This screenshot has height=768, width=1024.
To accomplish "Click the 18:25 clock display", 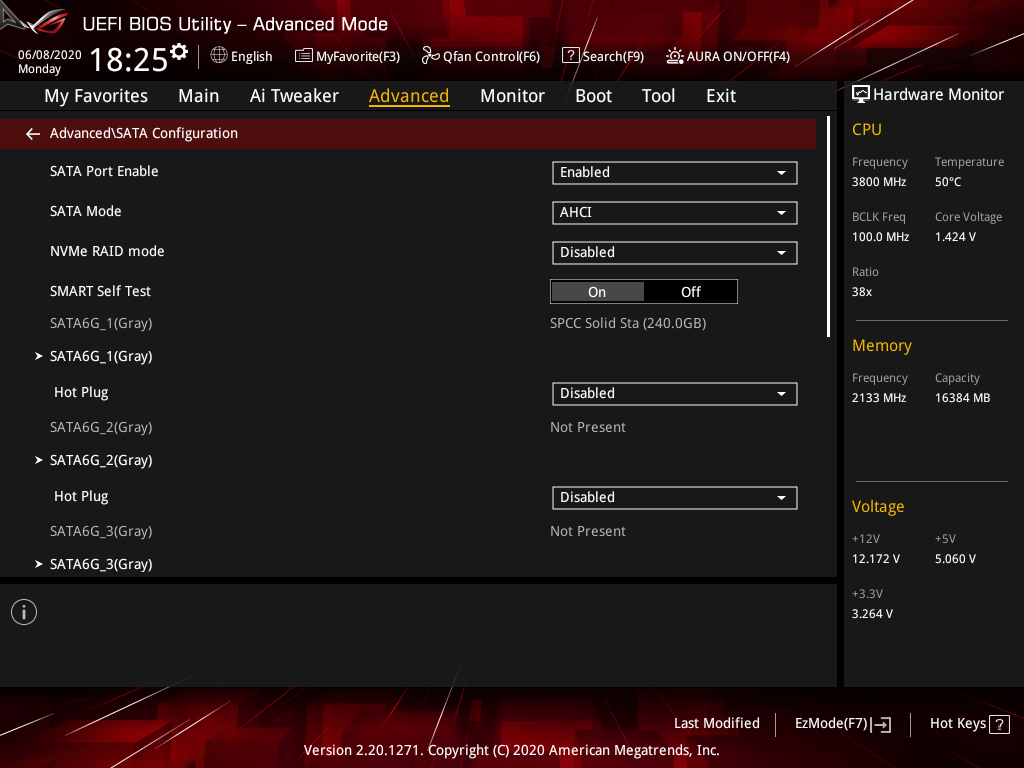I will coord(129,60).
